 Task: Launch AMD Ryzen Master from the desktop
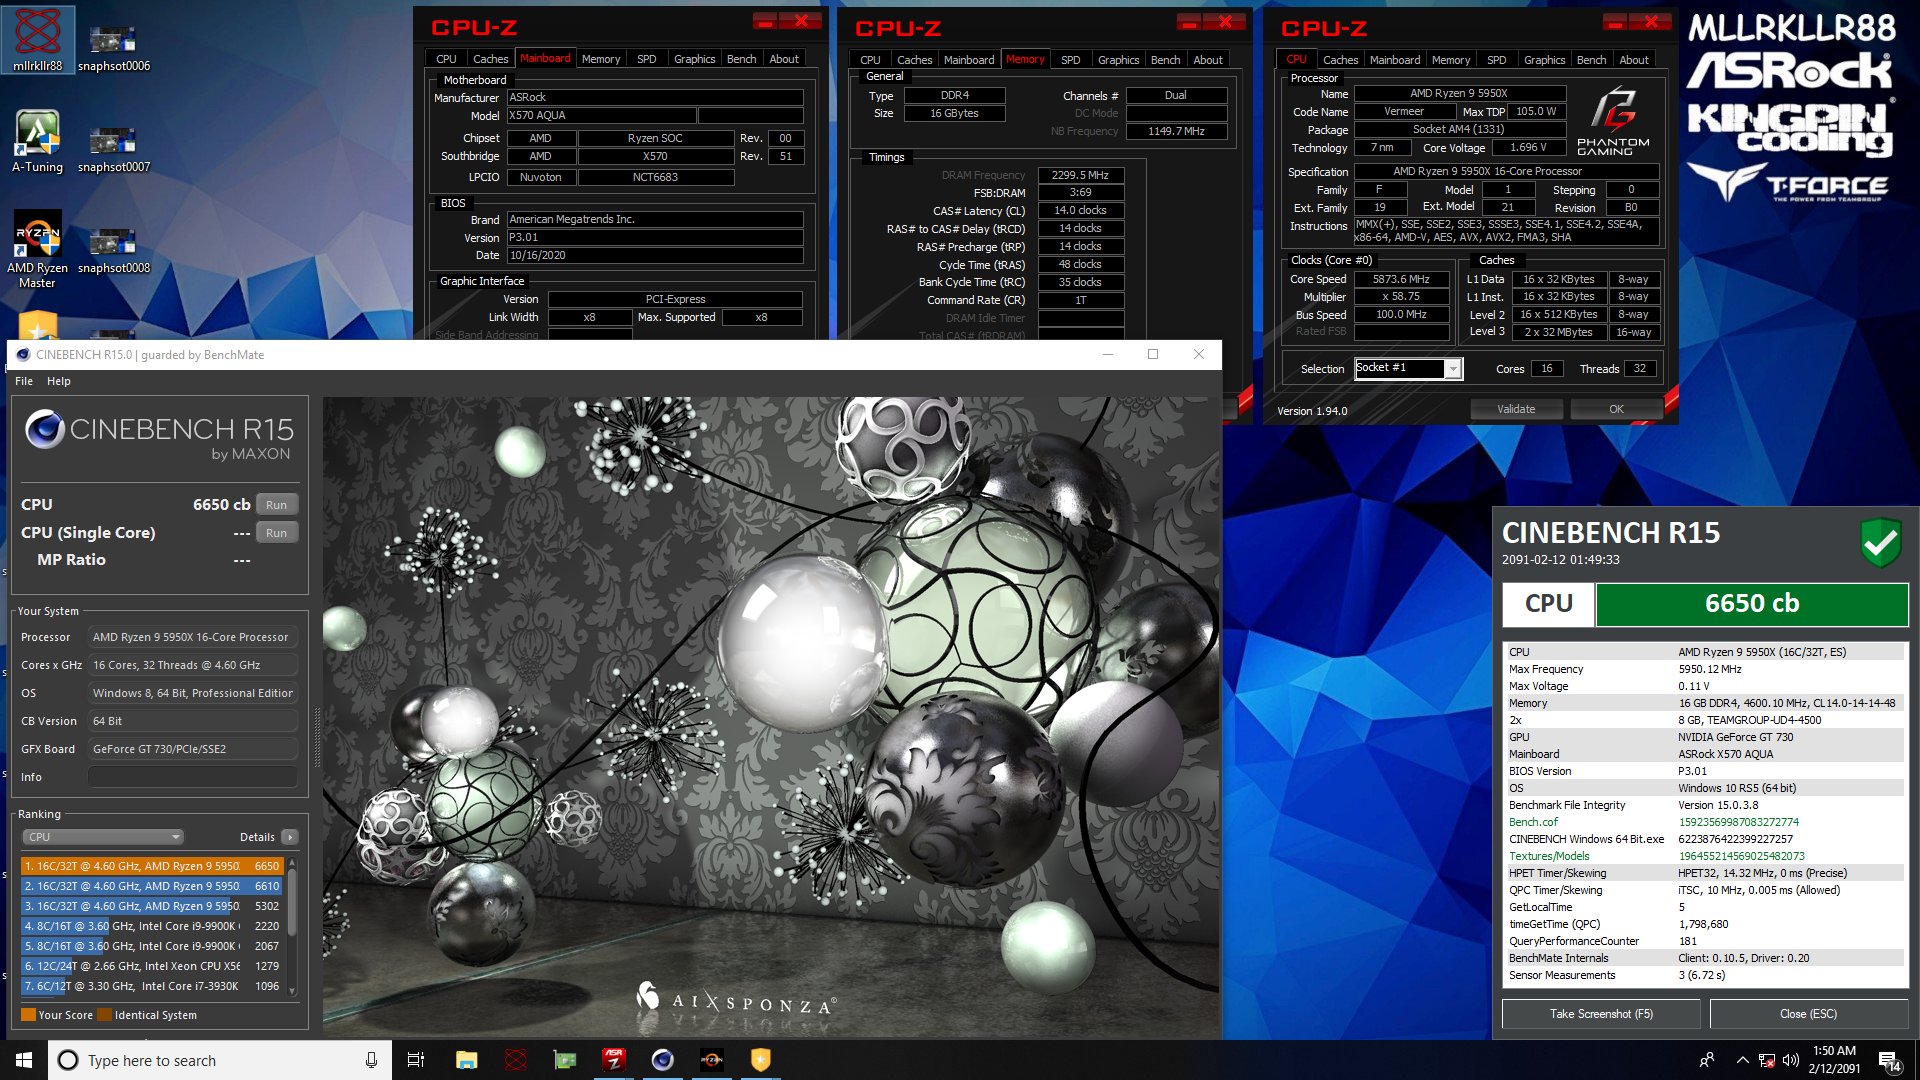pyautogui.click(x=38, y=249)
